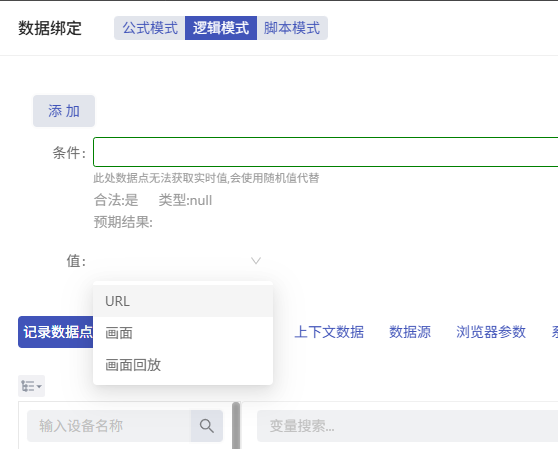This screenshot has height=449, width=558.
Task: Select the 逻辑模式 tab
Action: [x=221, y=28]
